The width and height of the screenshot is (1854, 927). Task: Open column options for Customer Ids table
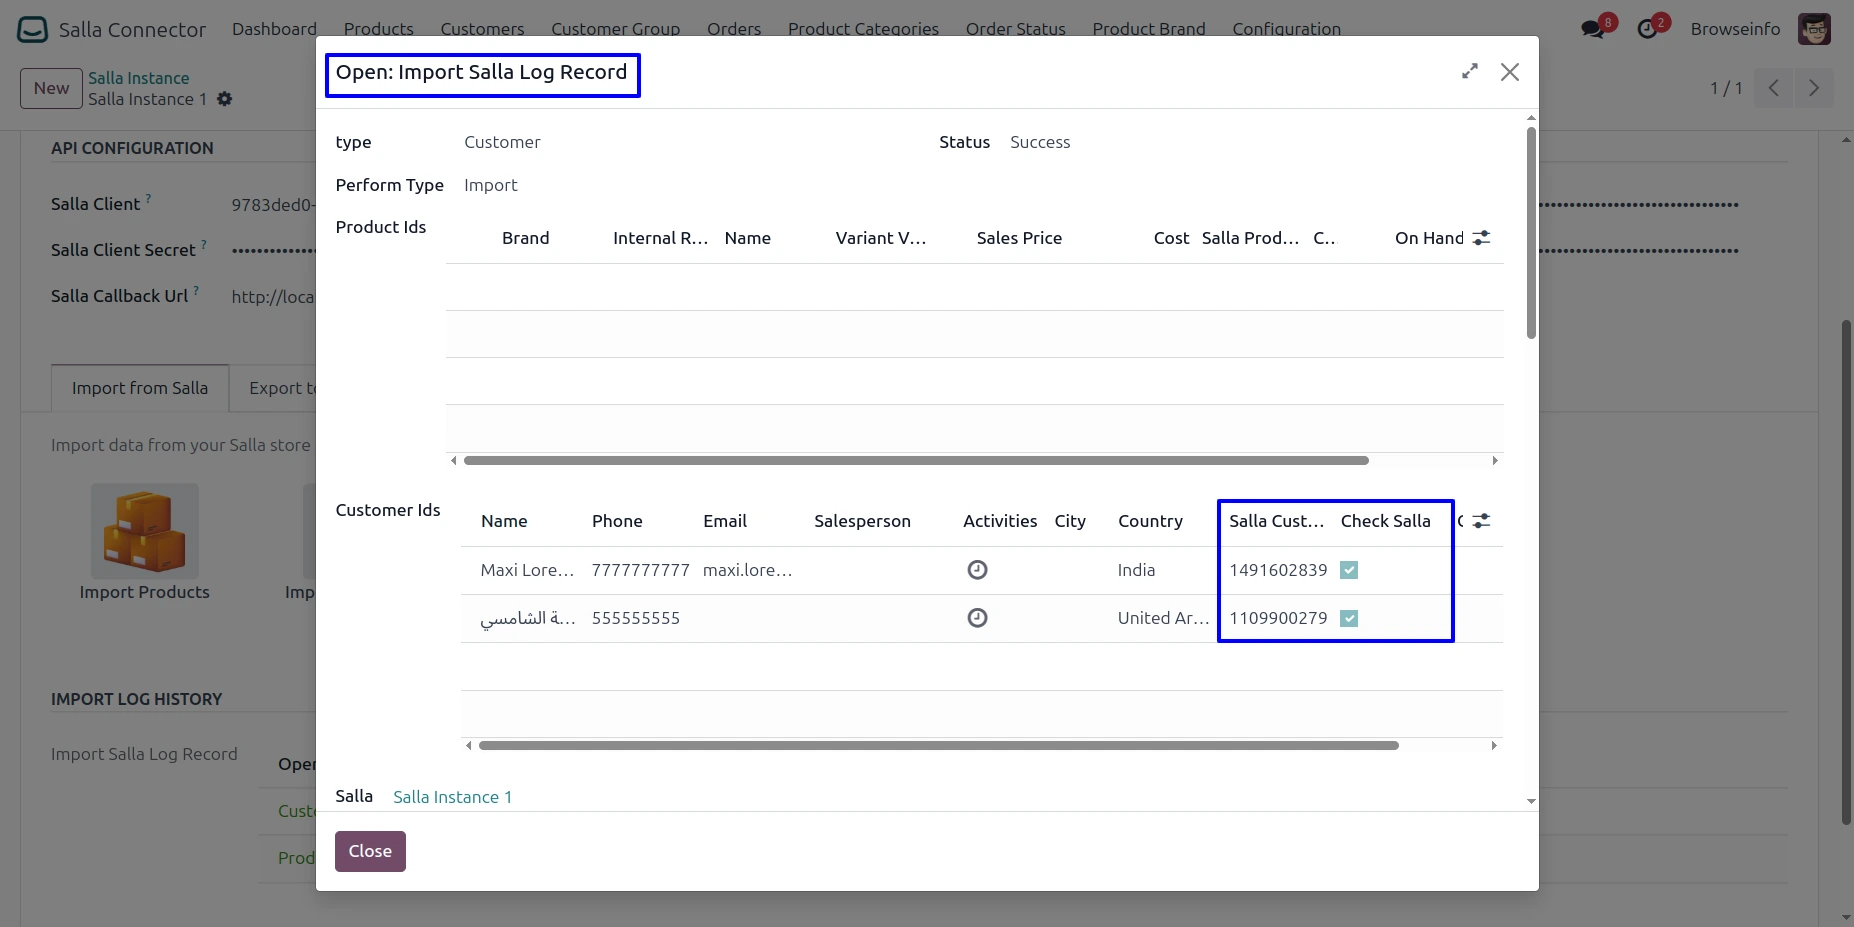1481,521
